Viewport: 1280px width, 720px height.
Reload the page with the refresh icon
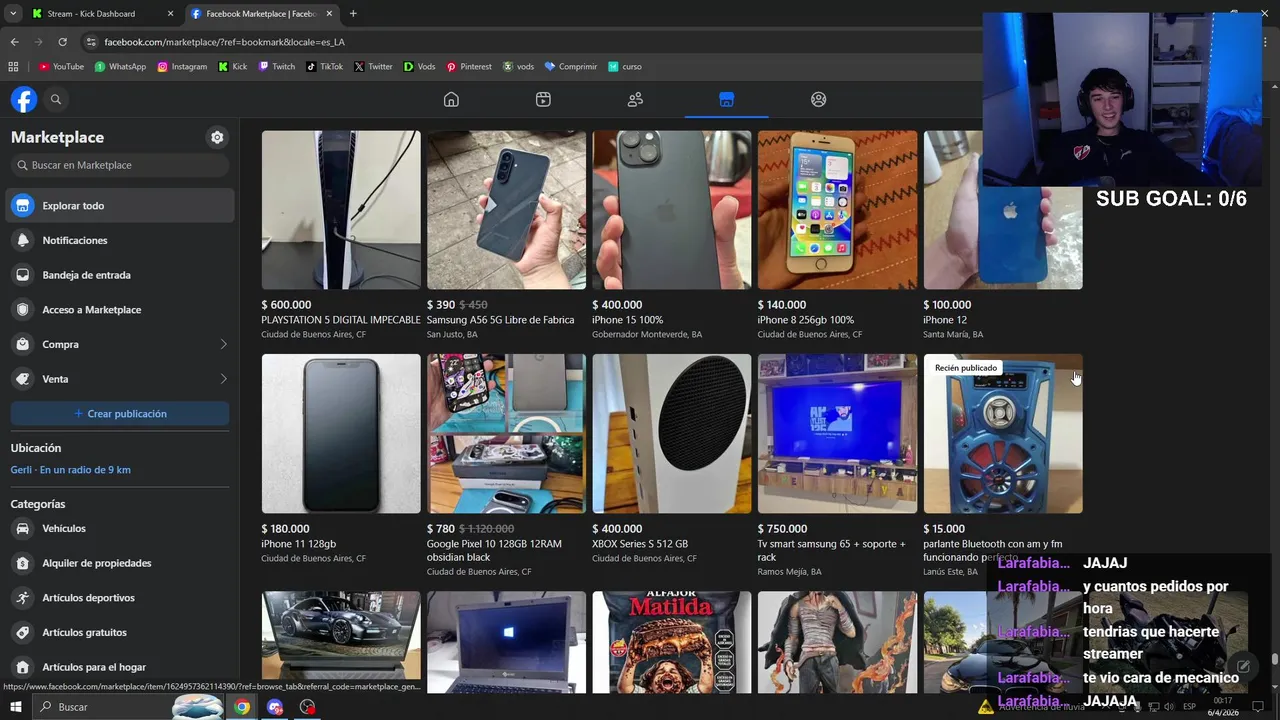(62, 42)
